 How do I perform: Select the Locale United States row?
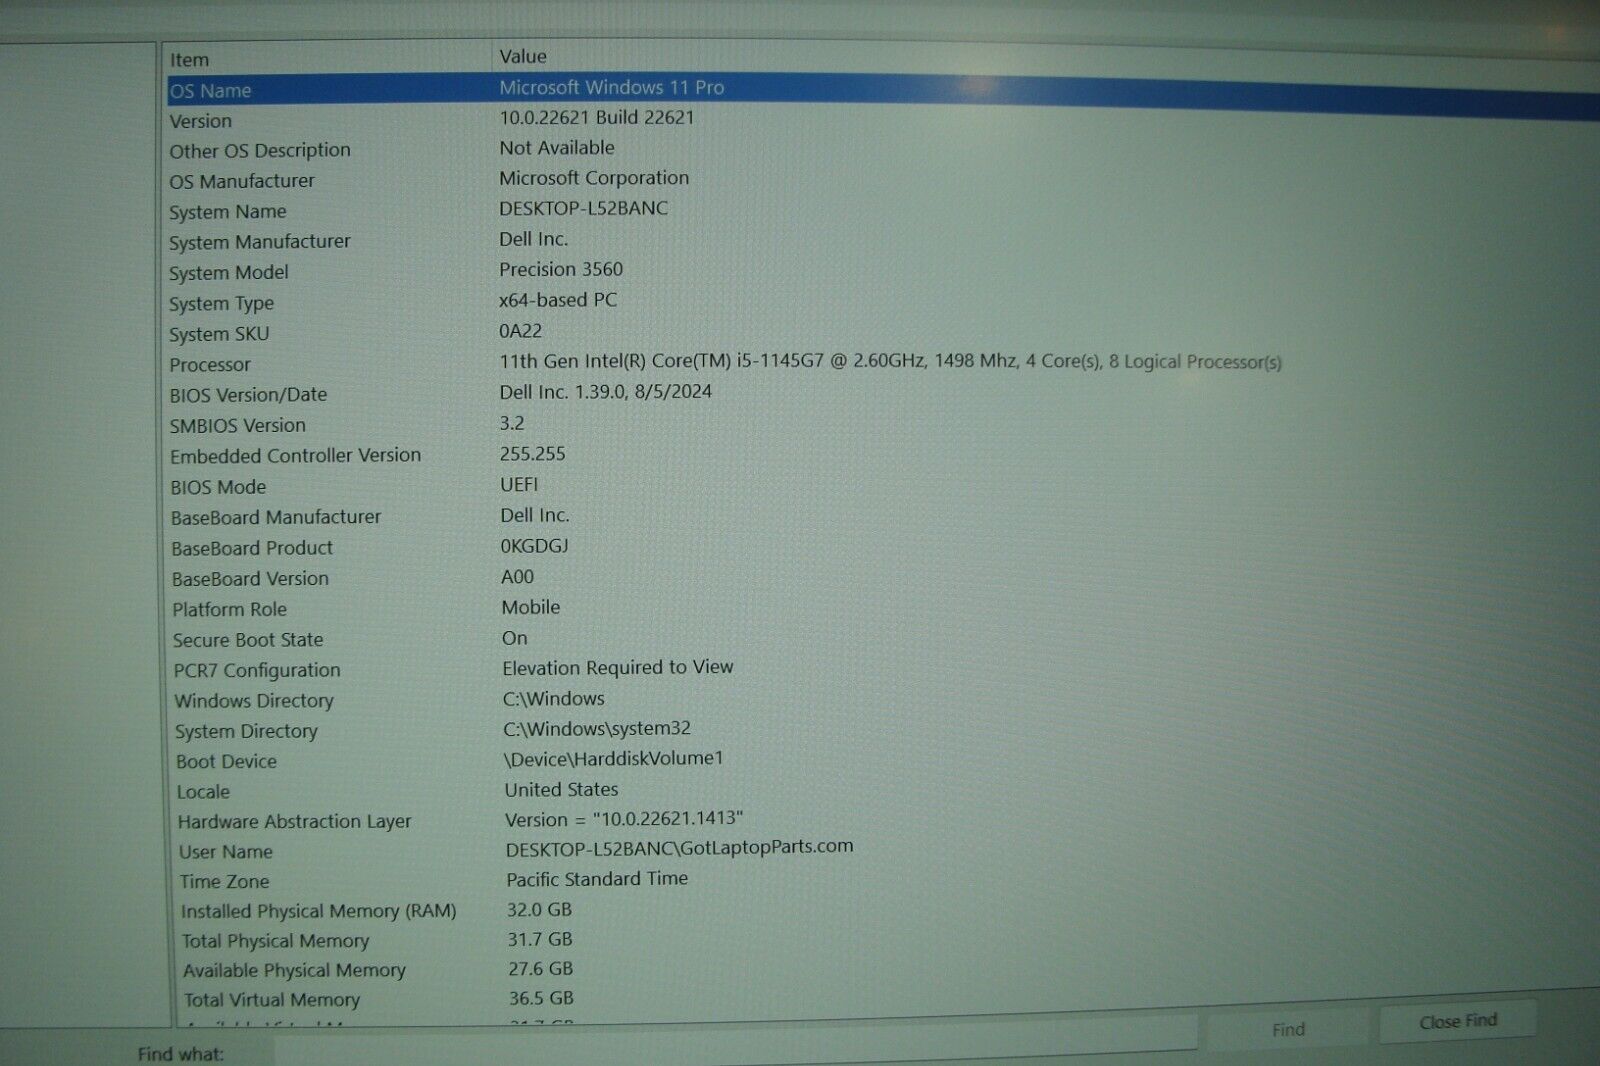[400, 791]
